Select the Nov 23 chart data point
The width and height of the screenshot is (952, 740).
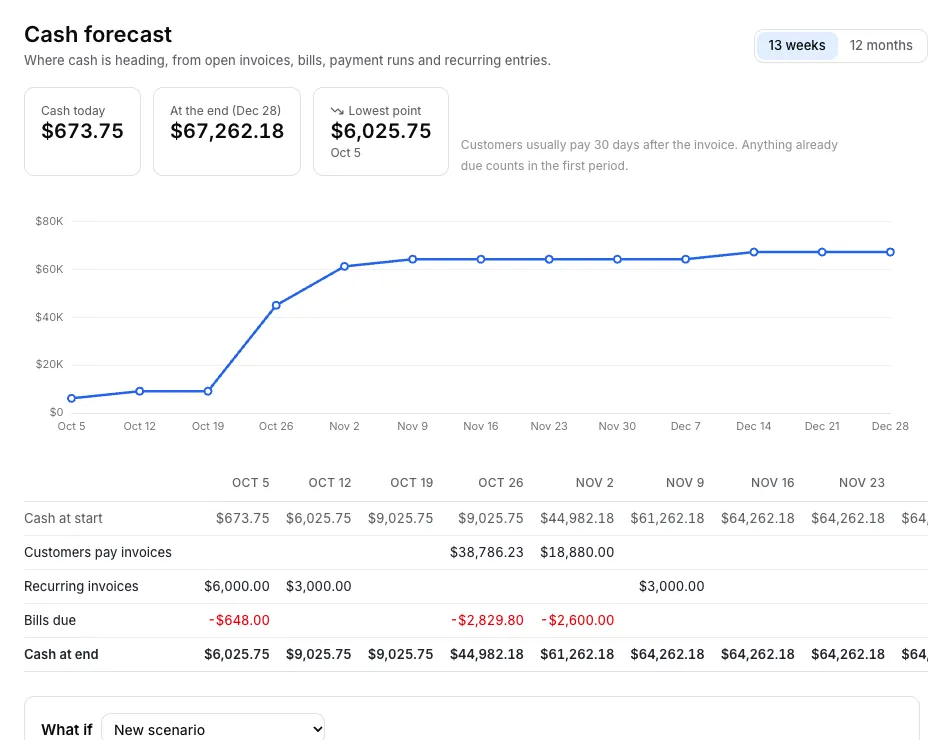[x=549, y=259]
